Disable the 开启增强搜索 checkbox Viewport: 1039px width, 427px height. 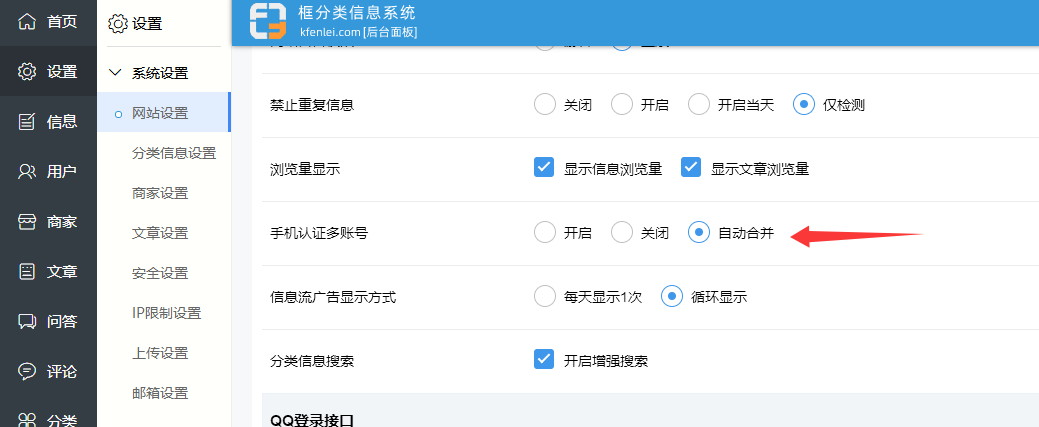click(544, 360)
